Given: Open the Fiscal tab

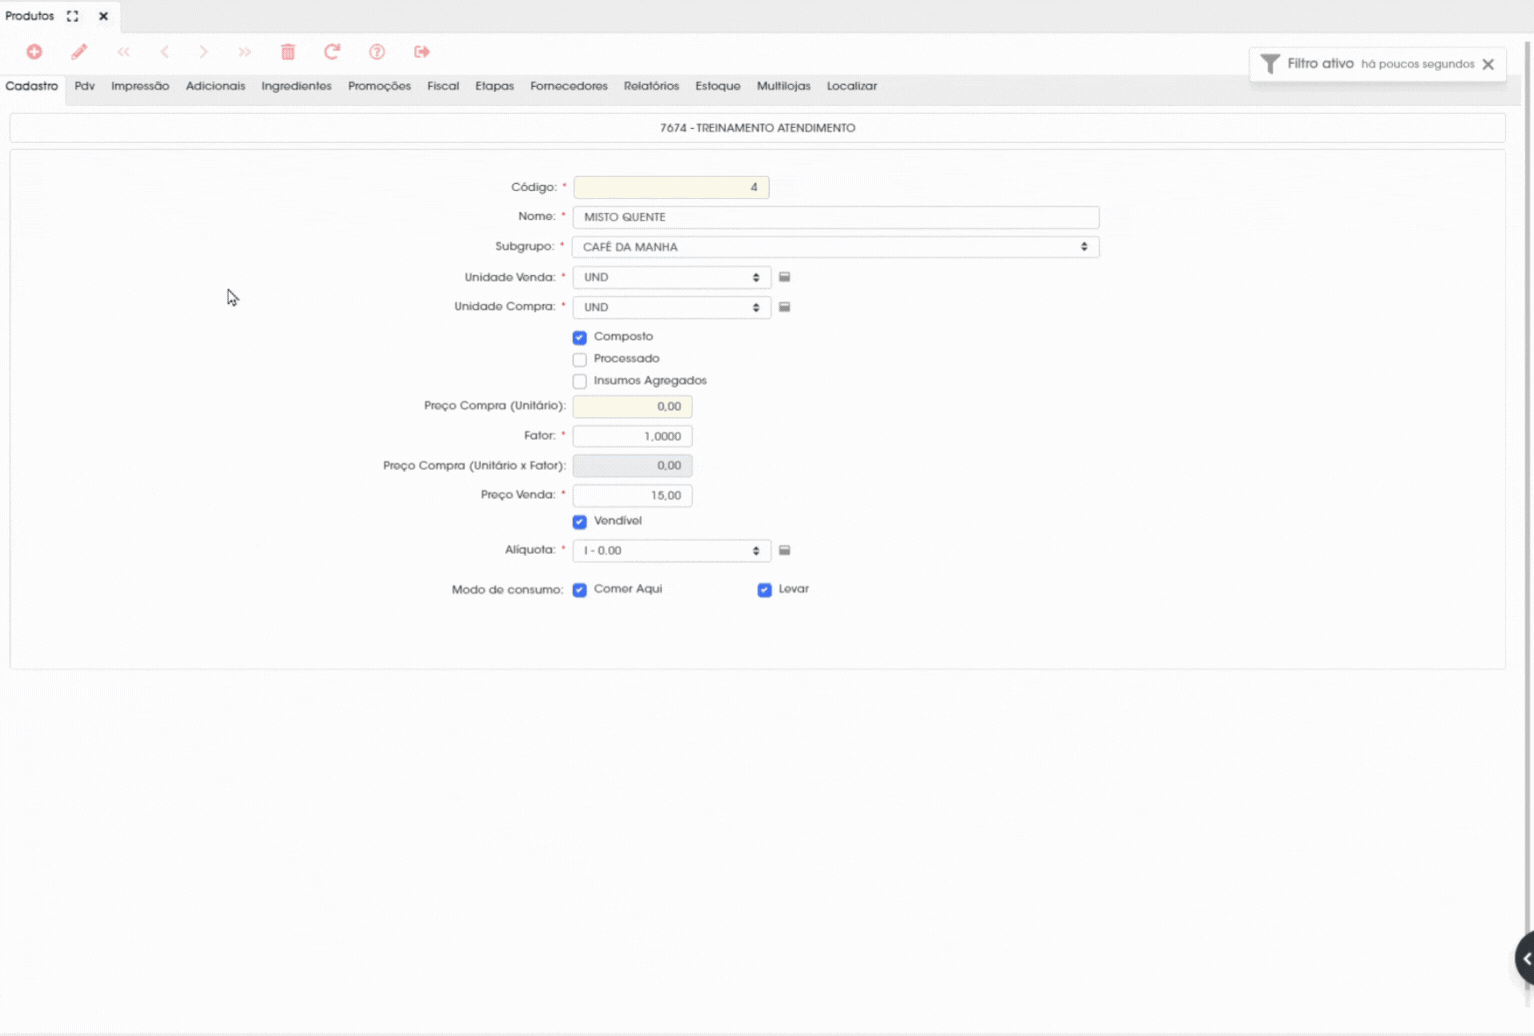Looking at the screenshot, I should (x=443, y=86).
